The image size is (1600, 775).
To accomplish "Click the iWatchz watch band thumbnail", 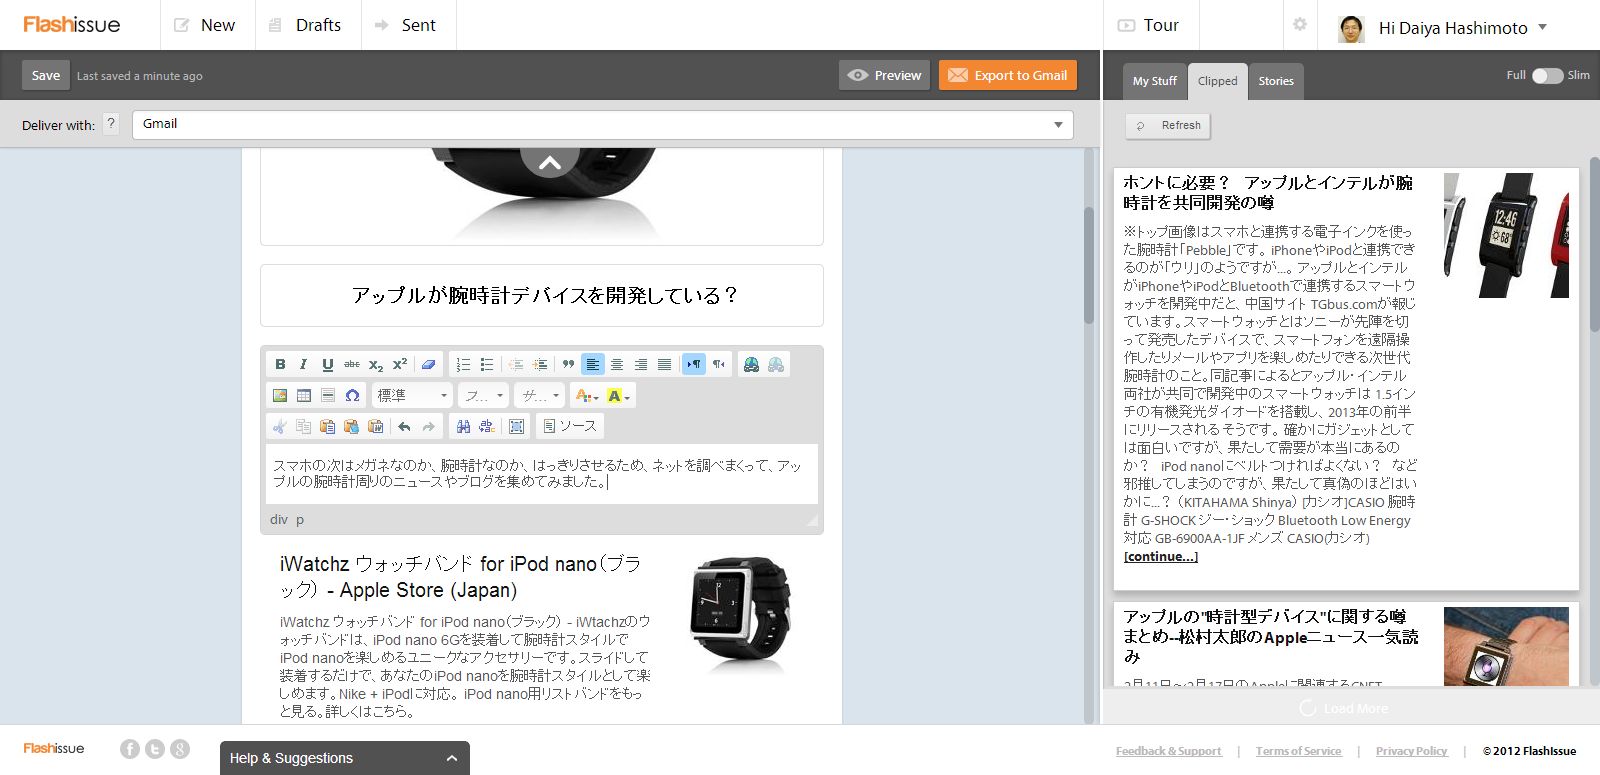I will (741, 614).
